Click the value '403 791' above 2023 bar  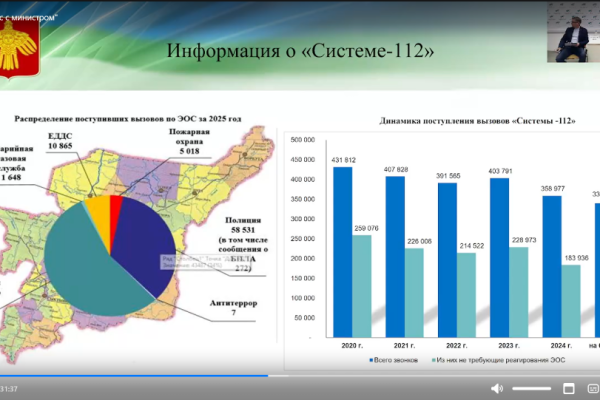(500, 171)
